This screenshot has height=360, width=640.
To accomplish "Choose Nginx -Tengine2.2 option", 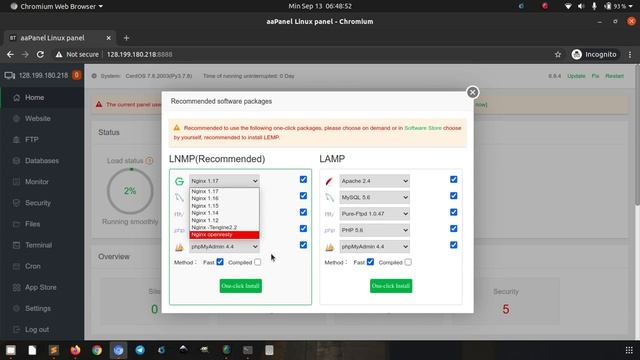I will [224, 227].
